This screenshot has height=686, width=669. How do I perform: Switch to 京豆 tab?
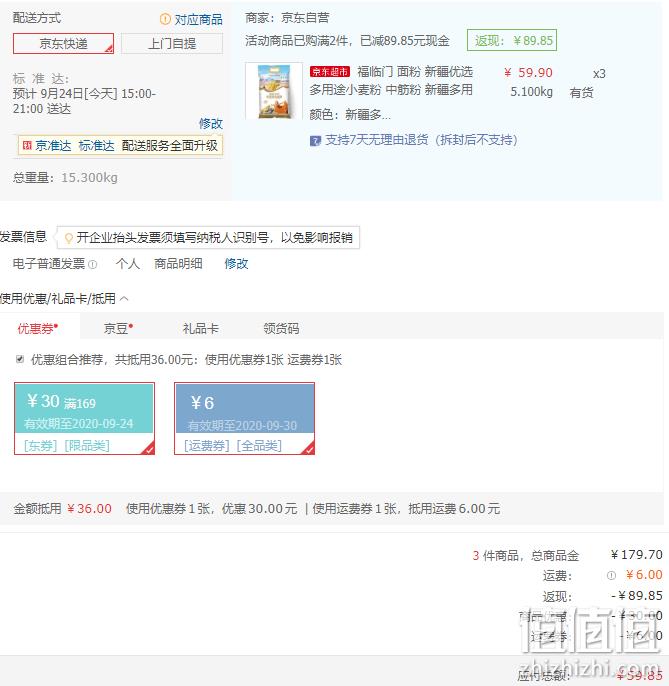click(x=118, y=328)
